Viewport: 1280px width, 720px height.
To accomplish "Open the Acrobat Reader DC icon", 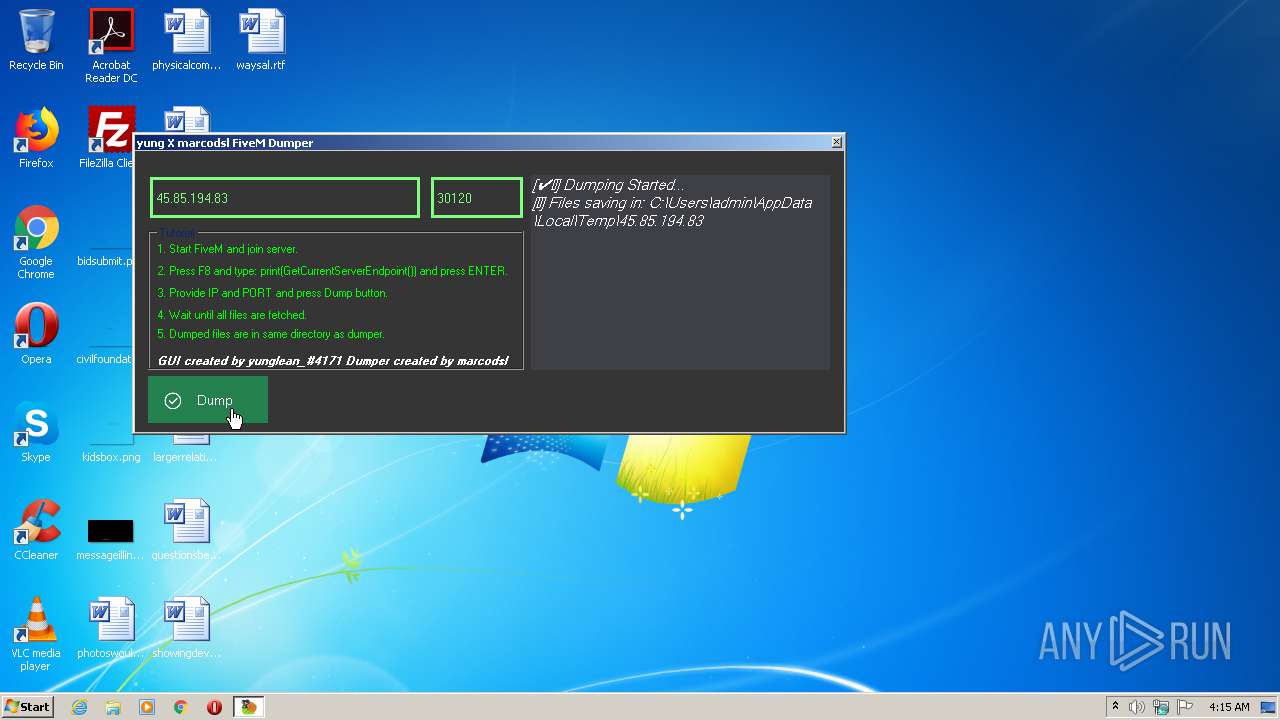I will point(111,46).
